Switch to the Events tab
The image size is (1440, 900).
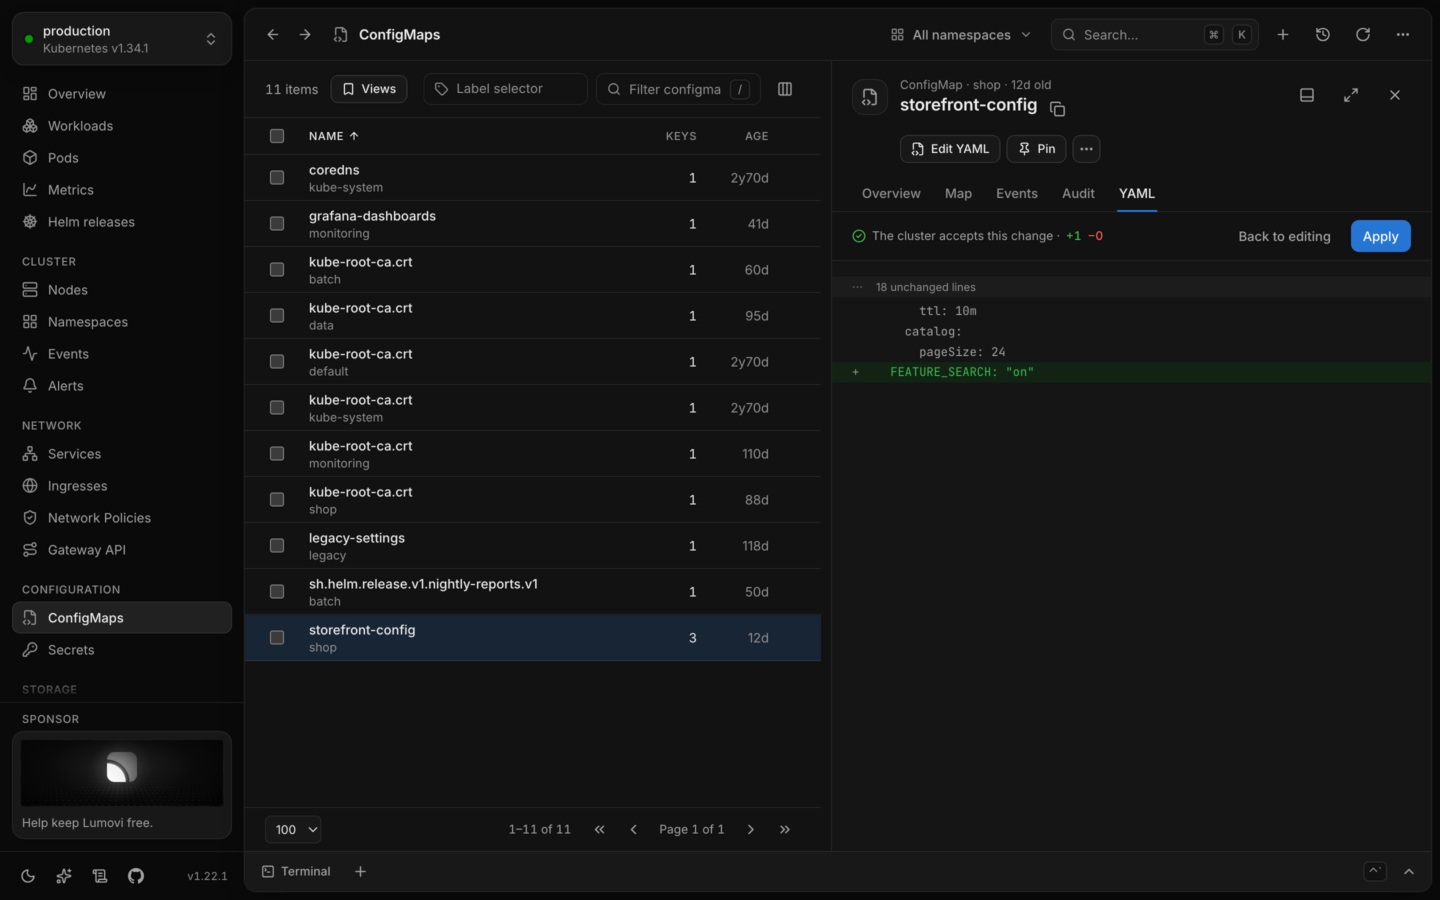coord(1017,193)
